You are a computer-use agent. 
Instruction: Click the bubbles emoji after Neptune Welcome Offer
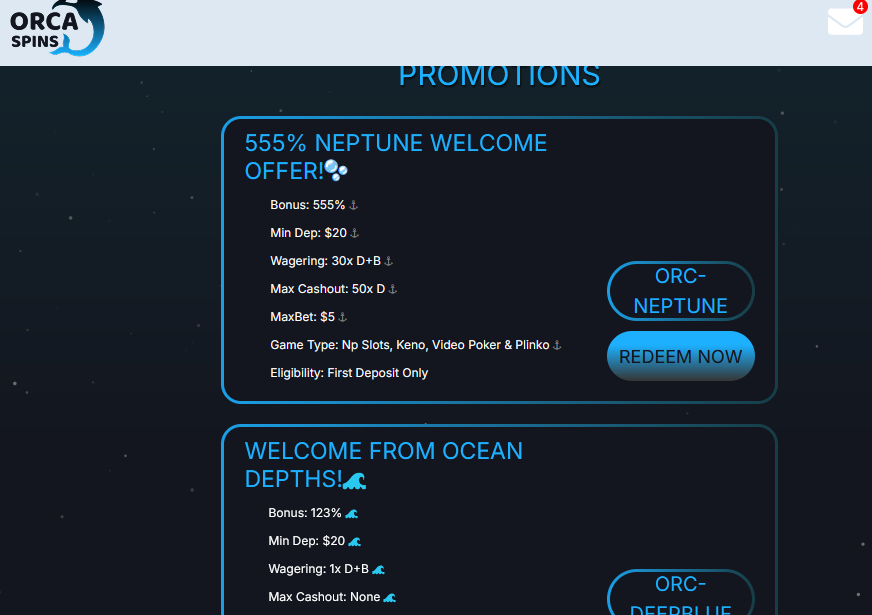(336, 170)
